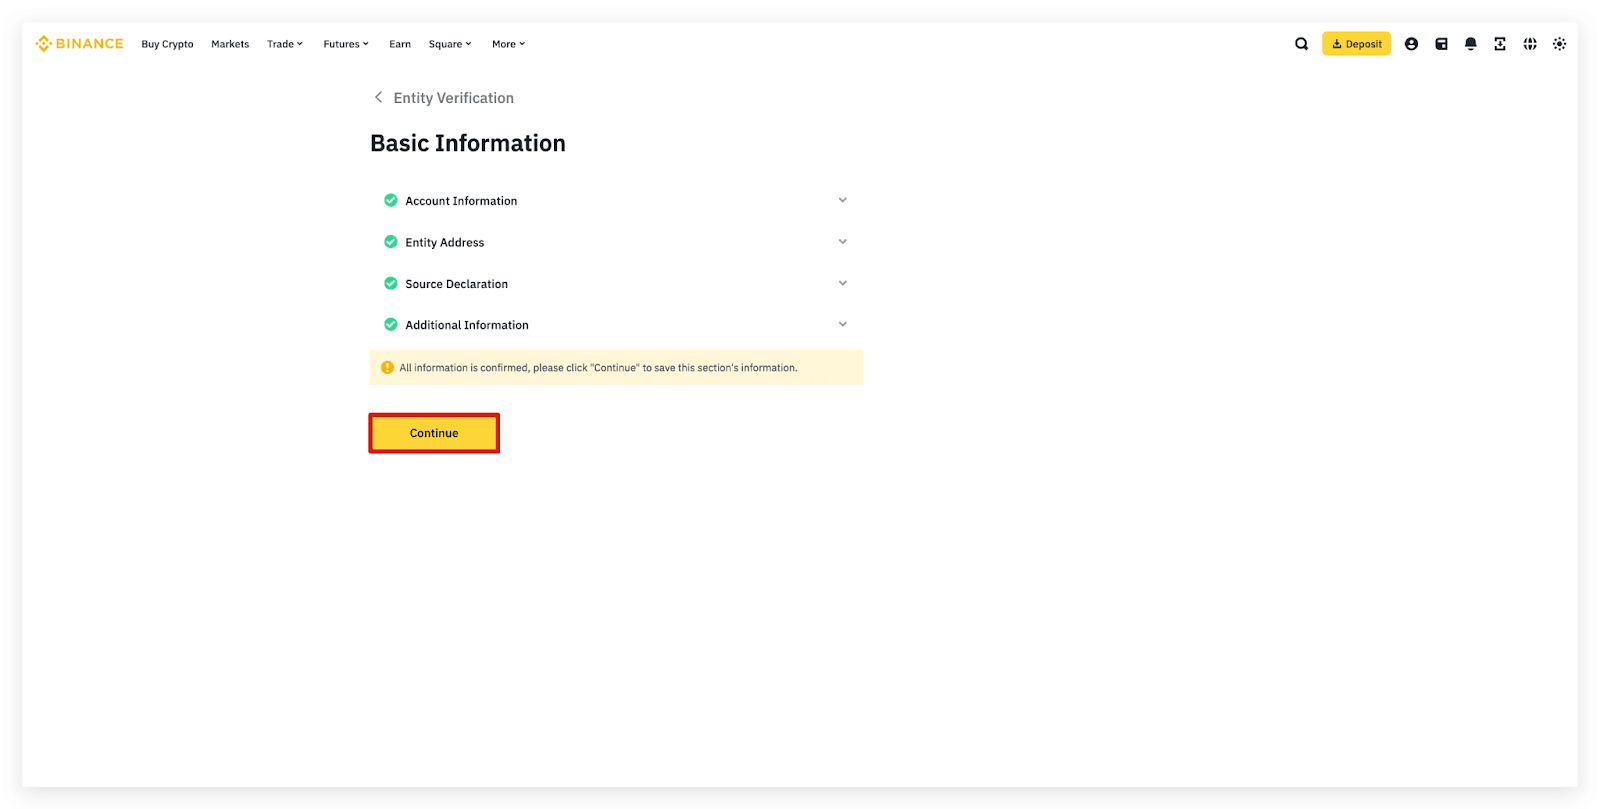Click the green check beside Additional Information
The image size is (1600, 809).
tap(391, 324)
